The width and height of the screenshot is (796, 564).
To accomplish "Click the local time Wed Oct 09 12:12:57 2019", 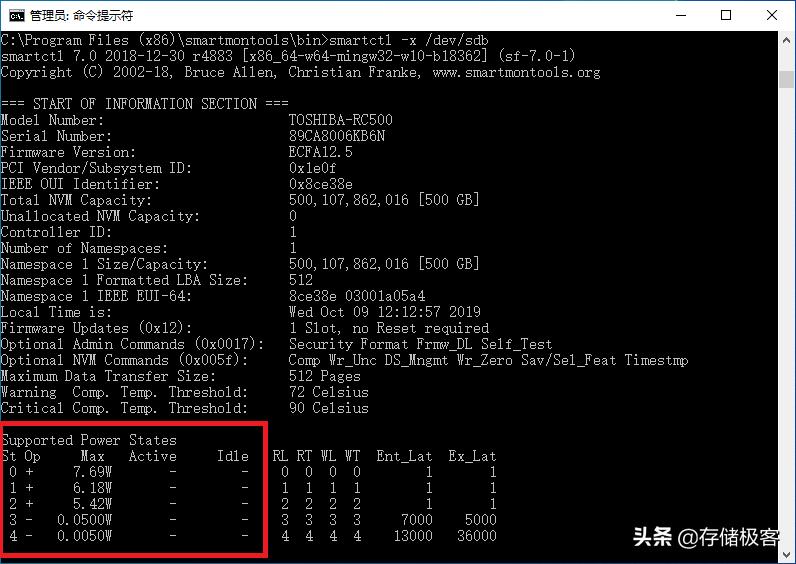I will click(x=385, y=311).
